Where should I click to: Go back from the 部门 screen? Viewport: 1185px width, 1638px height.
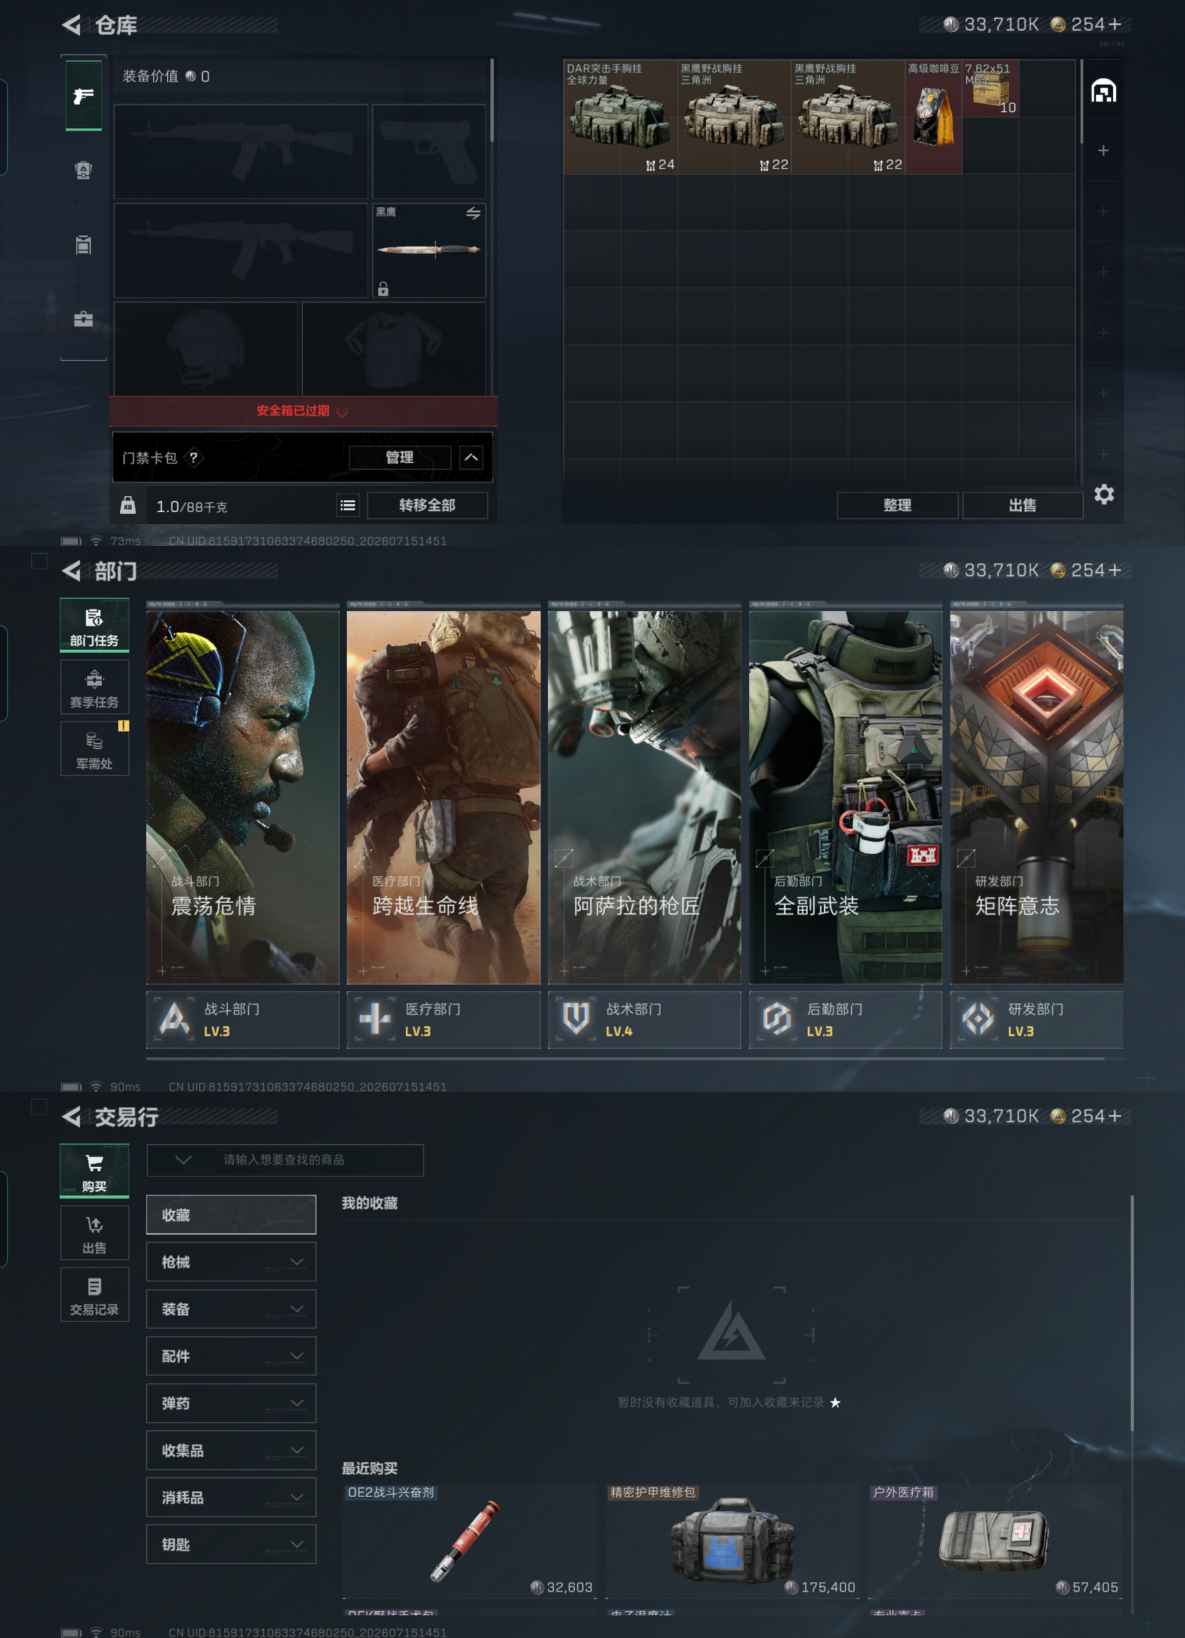point(71,571)
